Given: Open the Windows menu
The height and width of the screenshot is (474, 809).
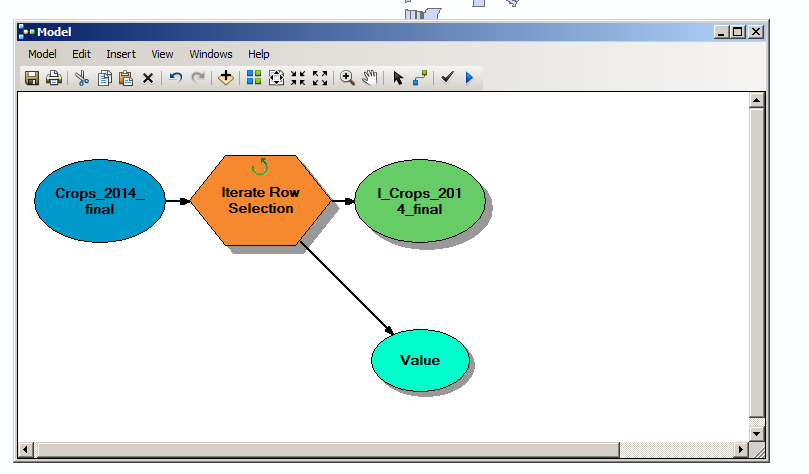Looking at the screenshot, I should click(x=211, y=54).
